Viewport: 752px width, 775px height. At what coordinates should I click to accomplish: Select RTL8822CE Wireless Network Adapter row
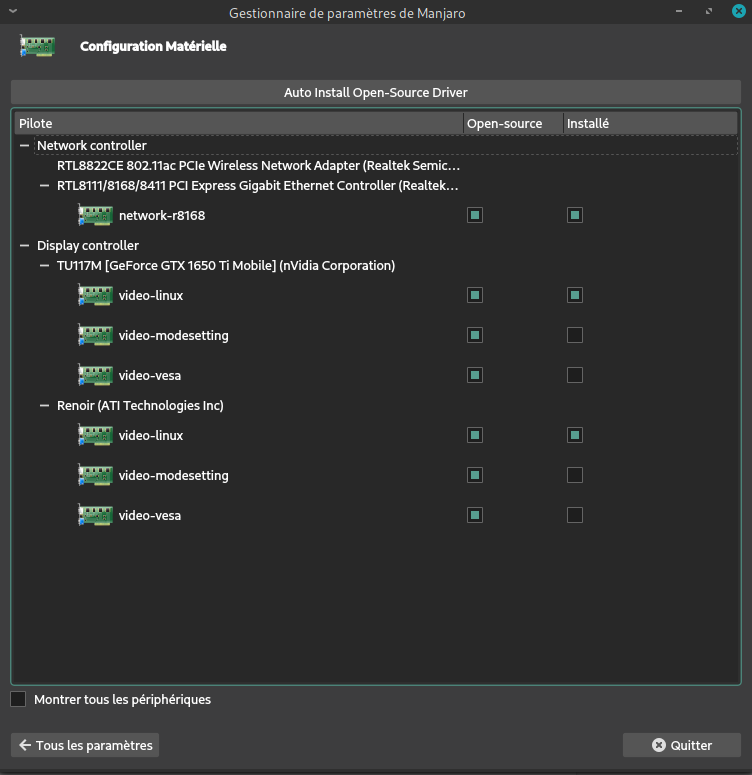(258, 165)
